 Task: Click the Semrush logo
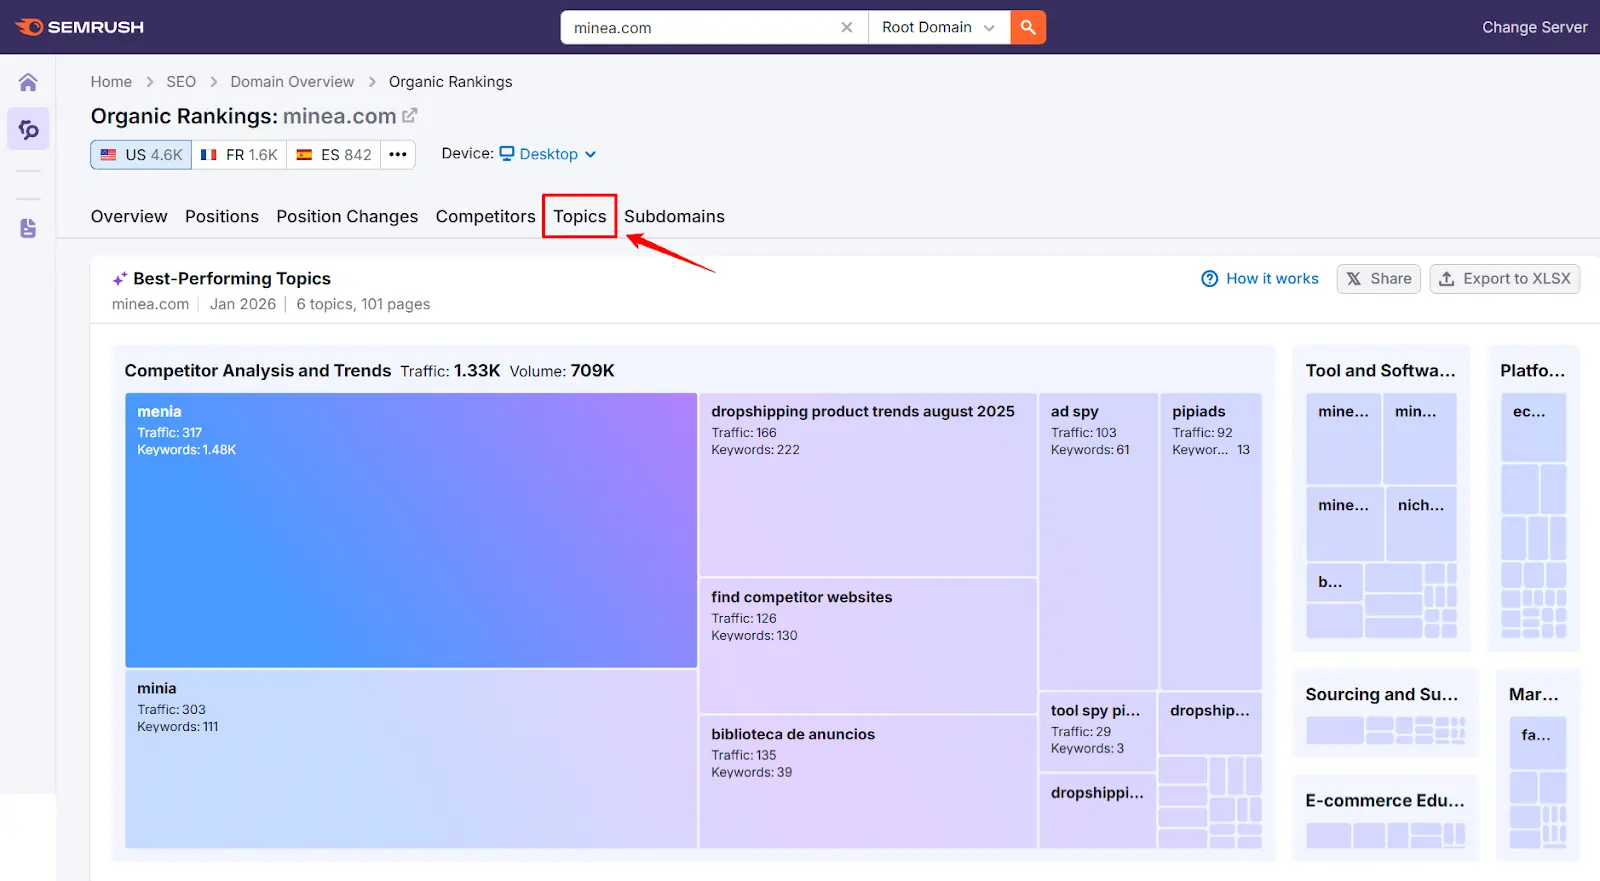pos(79,27)
